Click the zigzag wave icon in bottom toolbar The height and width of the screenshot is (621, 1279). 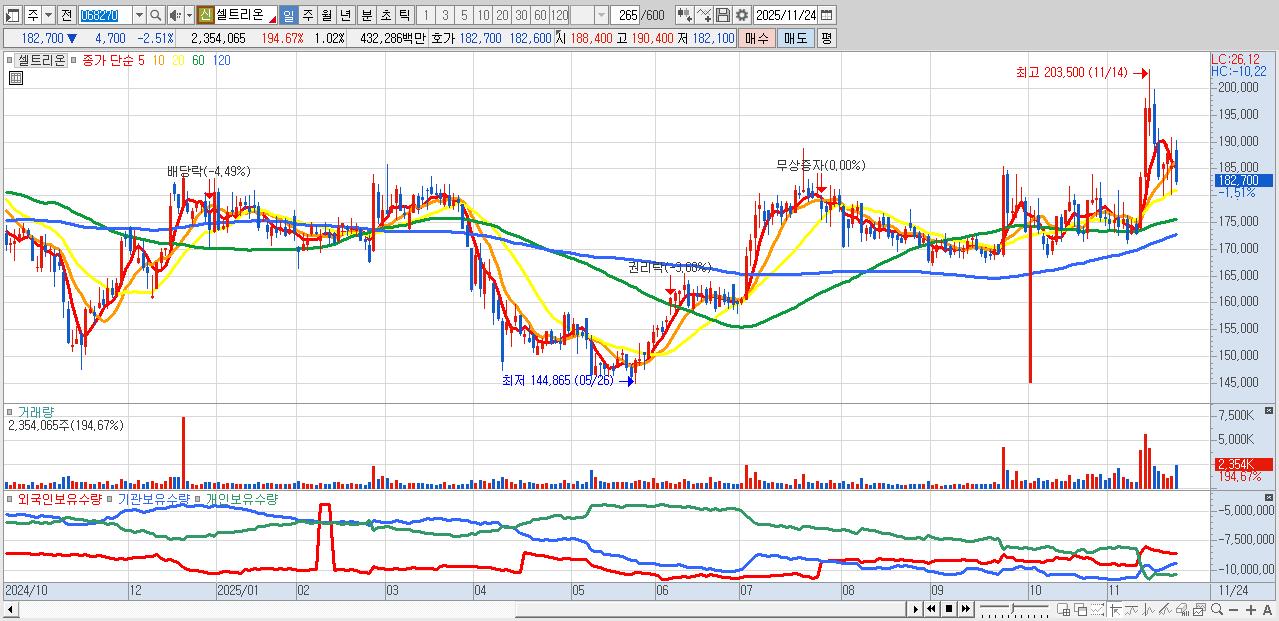[1148, 610]
